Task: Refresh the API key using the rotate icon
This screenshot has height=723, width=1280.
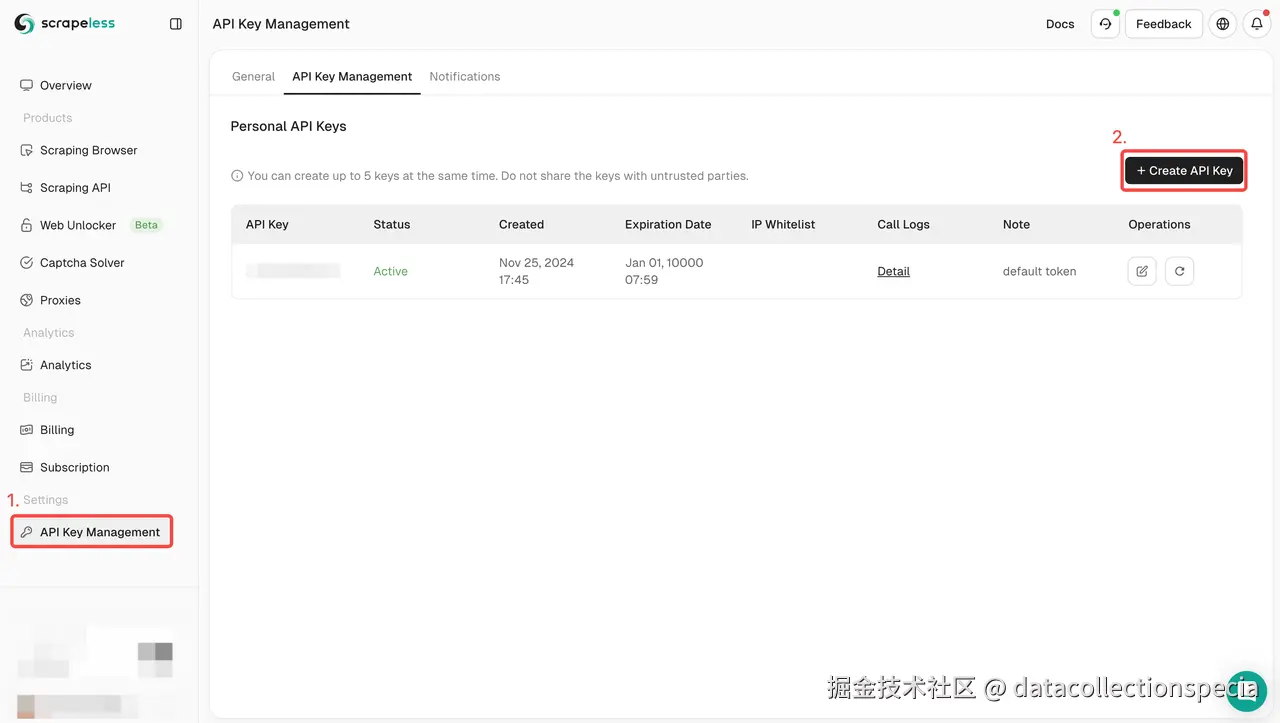Action: (x=1179, y=271)
